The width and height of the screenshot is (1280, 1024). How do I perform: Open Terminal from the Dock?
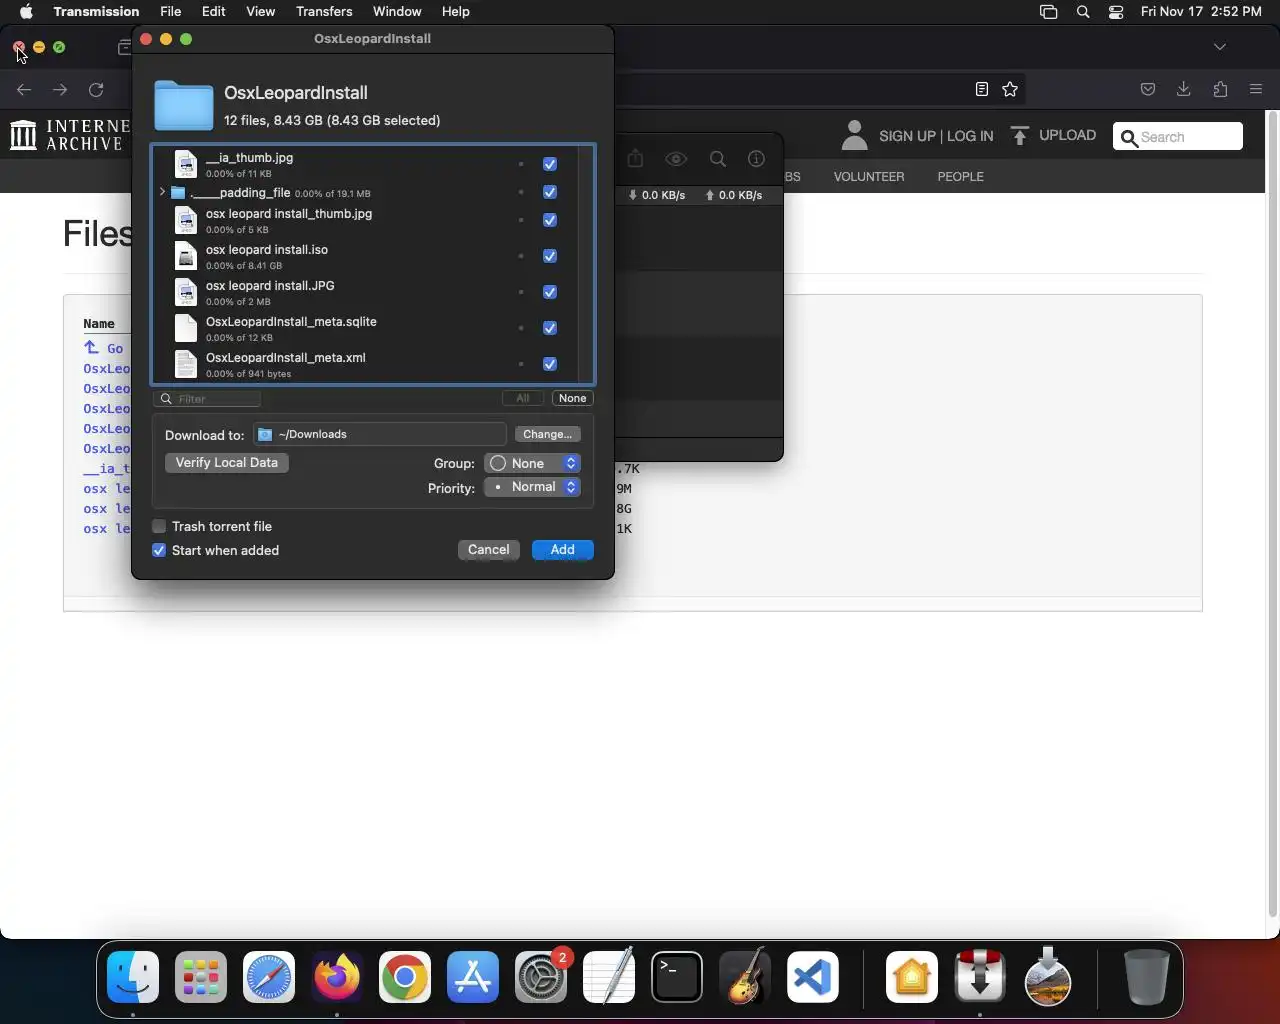(677, 977)
